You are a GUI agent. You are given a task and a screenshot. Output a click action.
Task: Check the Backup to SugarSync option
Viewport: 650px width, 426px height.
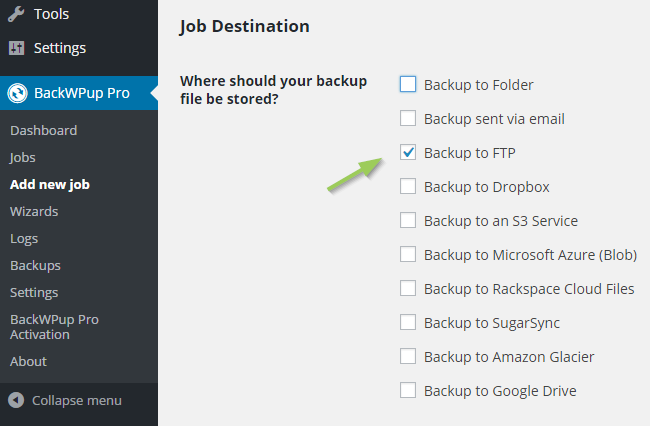(x=408, y=322)
